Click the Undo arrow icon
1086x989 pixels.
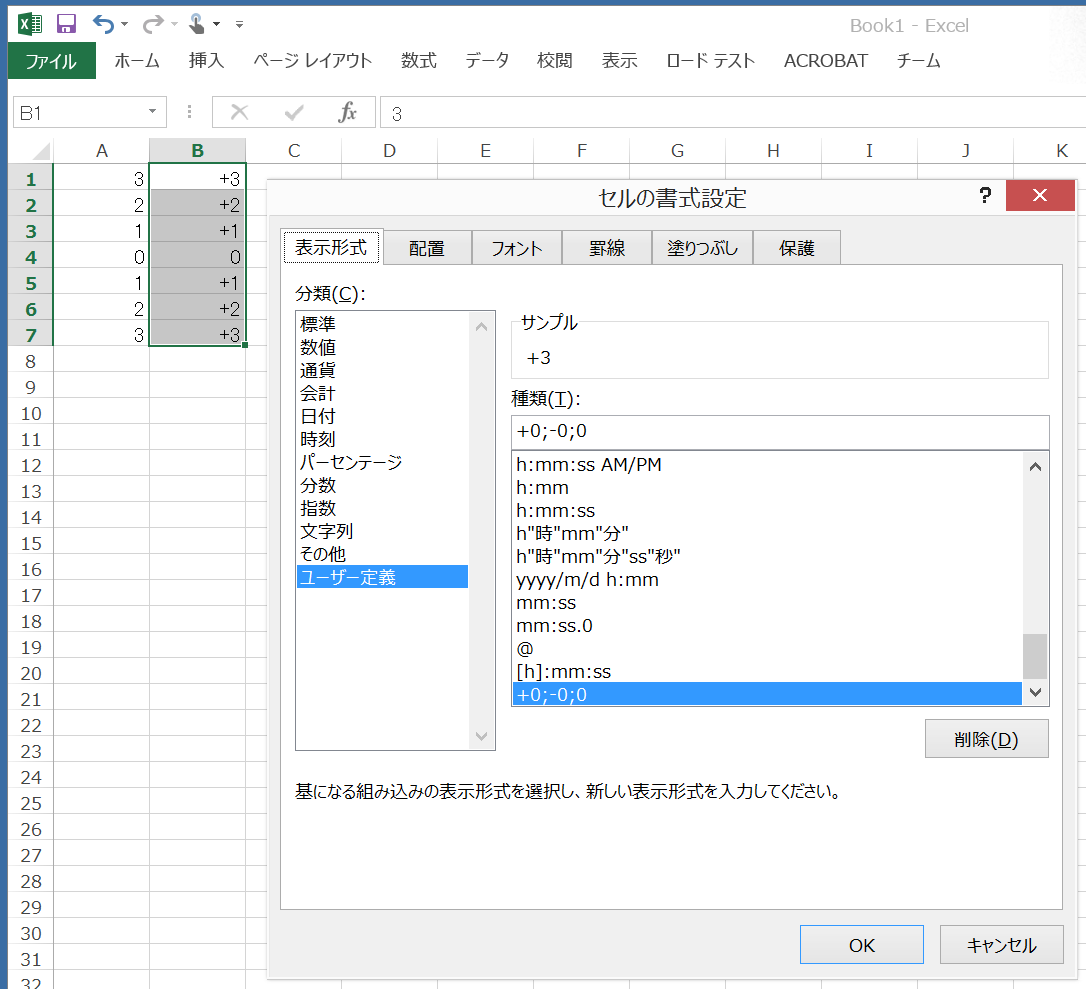pos(102,24)
